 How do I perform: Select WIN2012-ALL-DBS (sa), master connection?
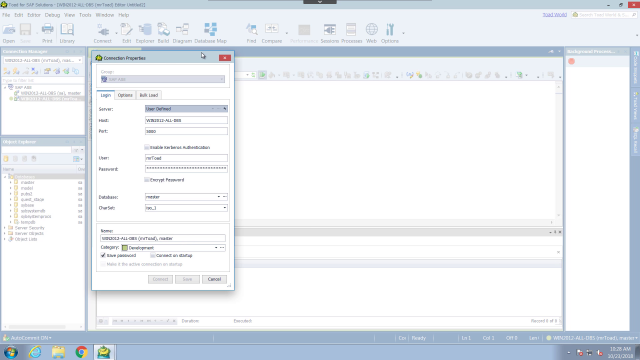[x=51, y=93]
